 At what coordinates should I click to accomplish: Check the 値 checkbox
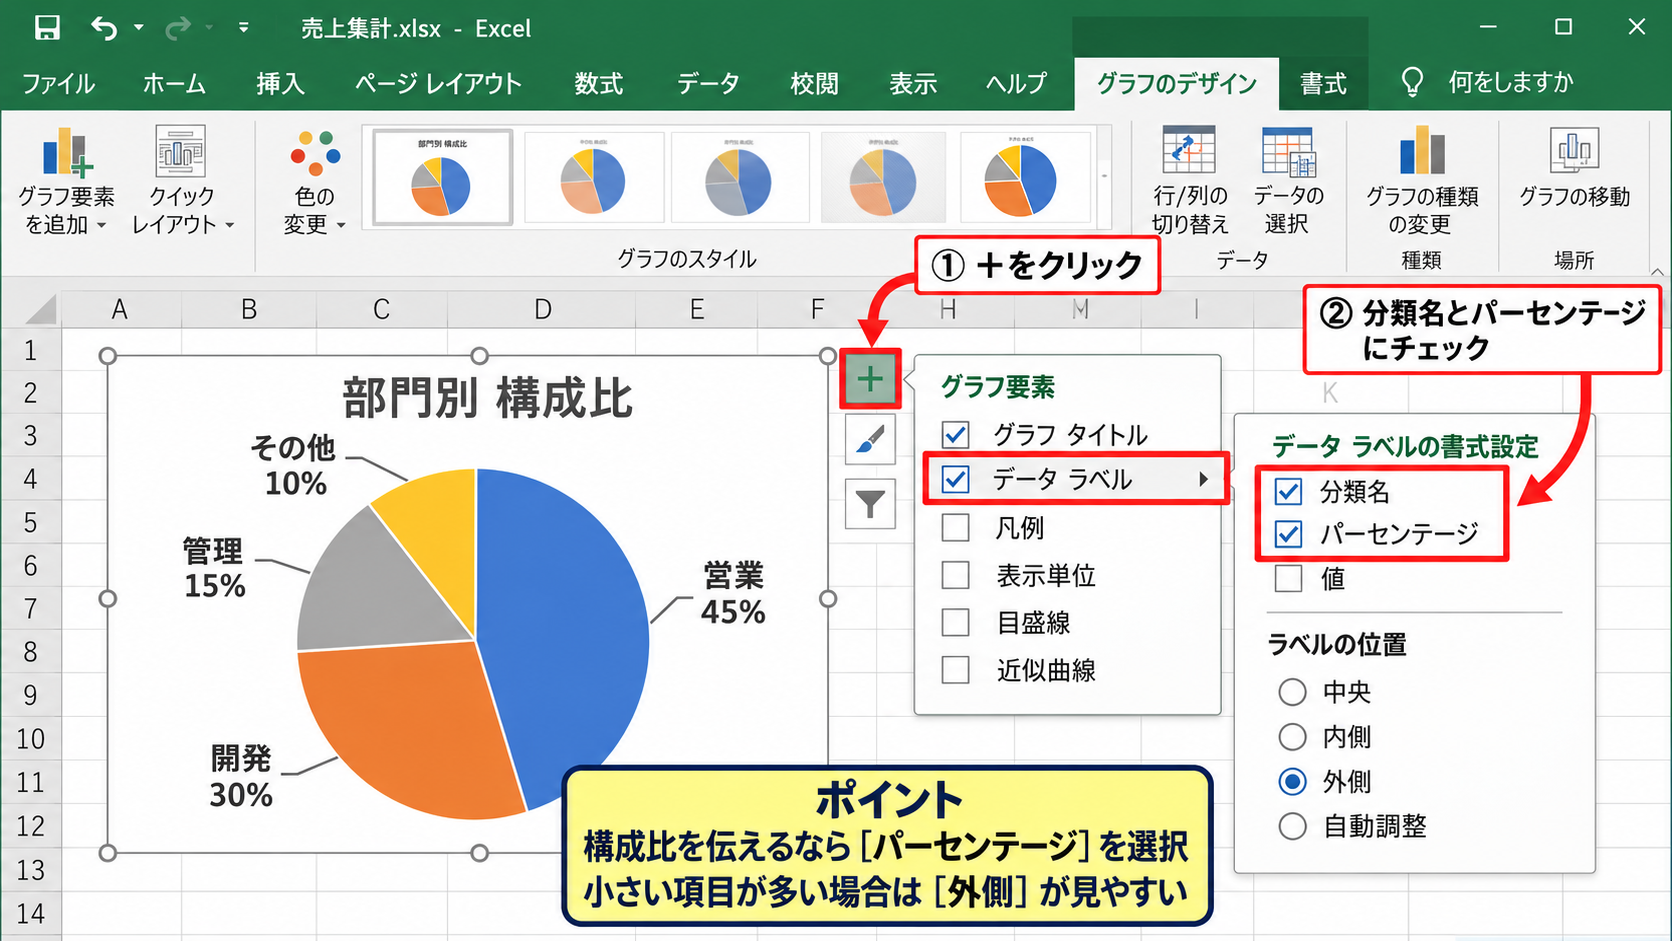click(1288, 578)
